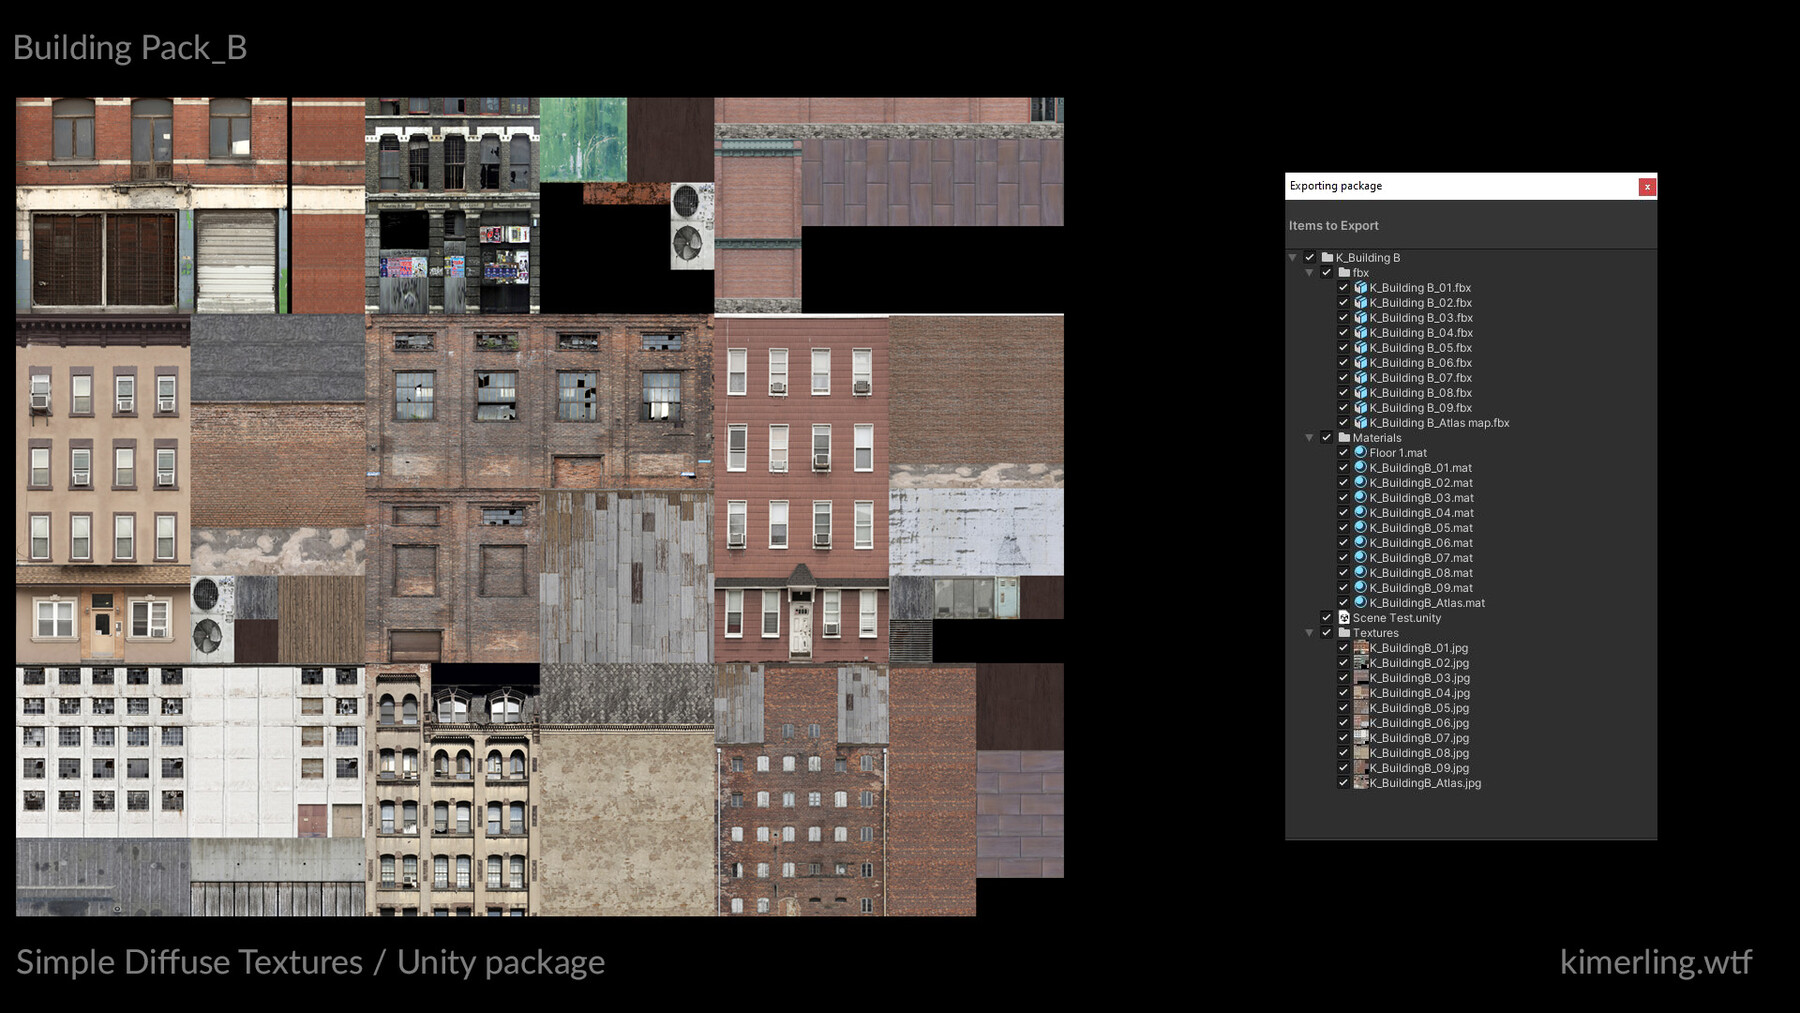Click the kimerling.wtf link
1800x1013 pixels.
click(x=1655, y=961)
